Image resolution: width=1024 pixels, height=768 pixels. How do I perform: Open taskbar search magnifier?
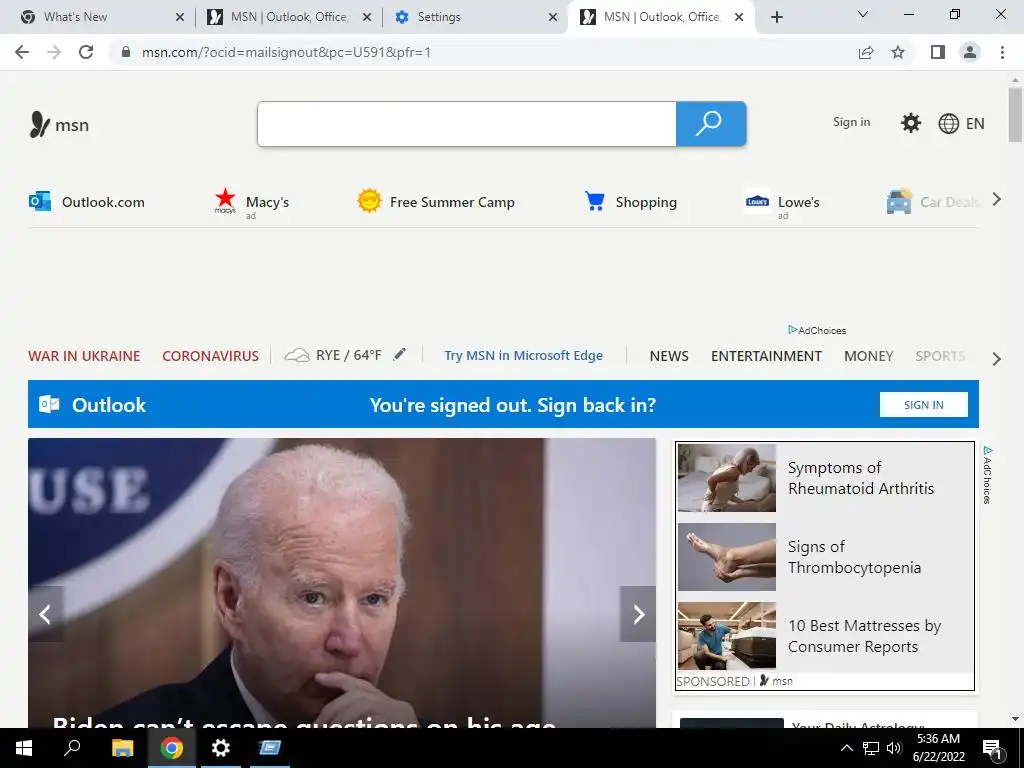pyautogui.click(x=72, y=747)
